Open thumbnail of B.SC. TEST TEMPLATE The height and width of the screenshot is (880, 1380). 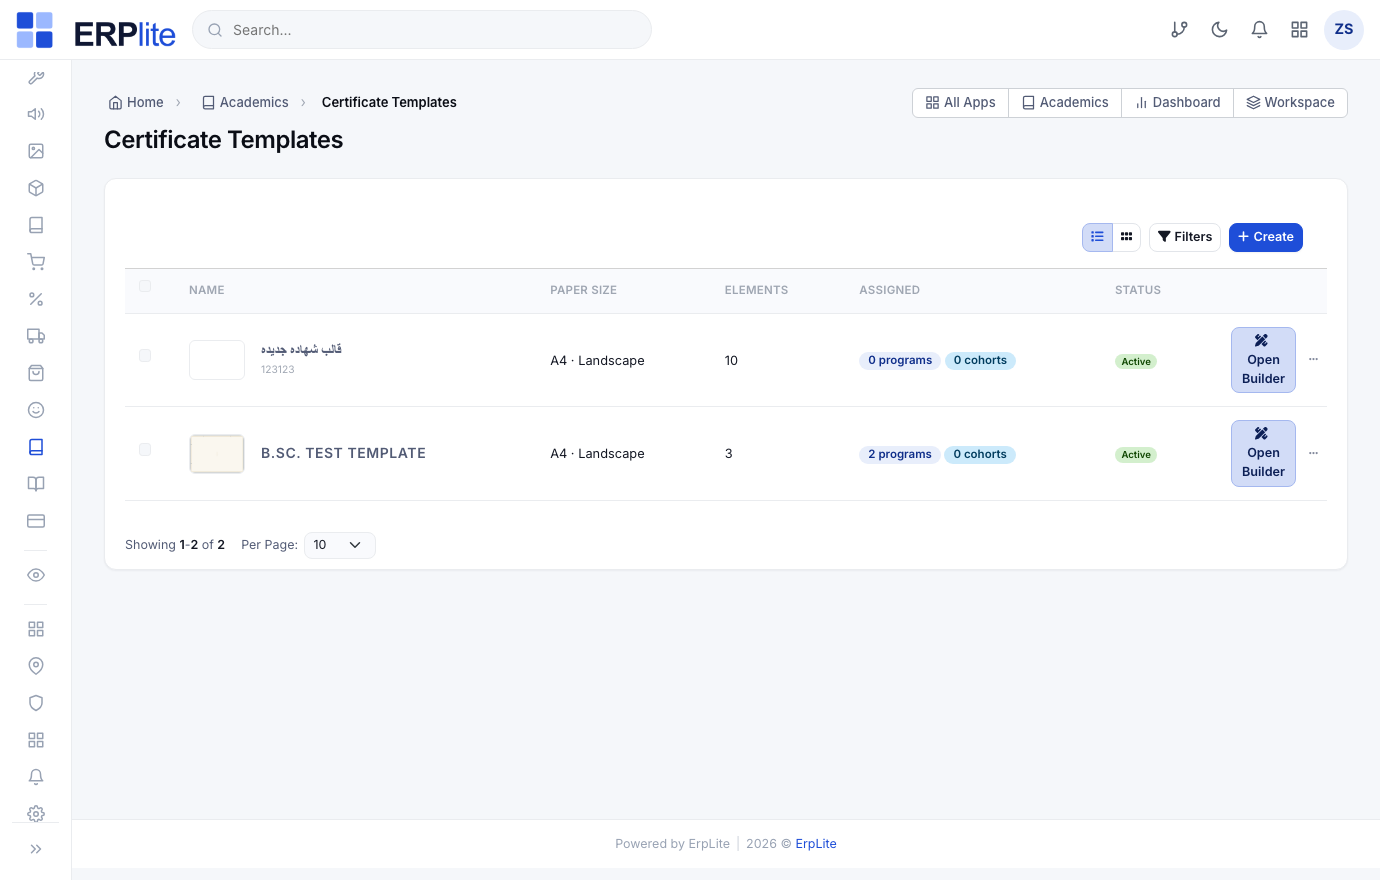pyautogui.click(x=217, y=454)
